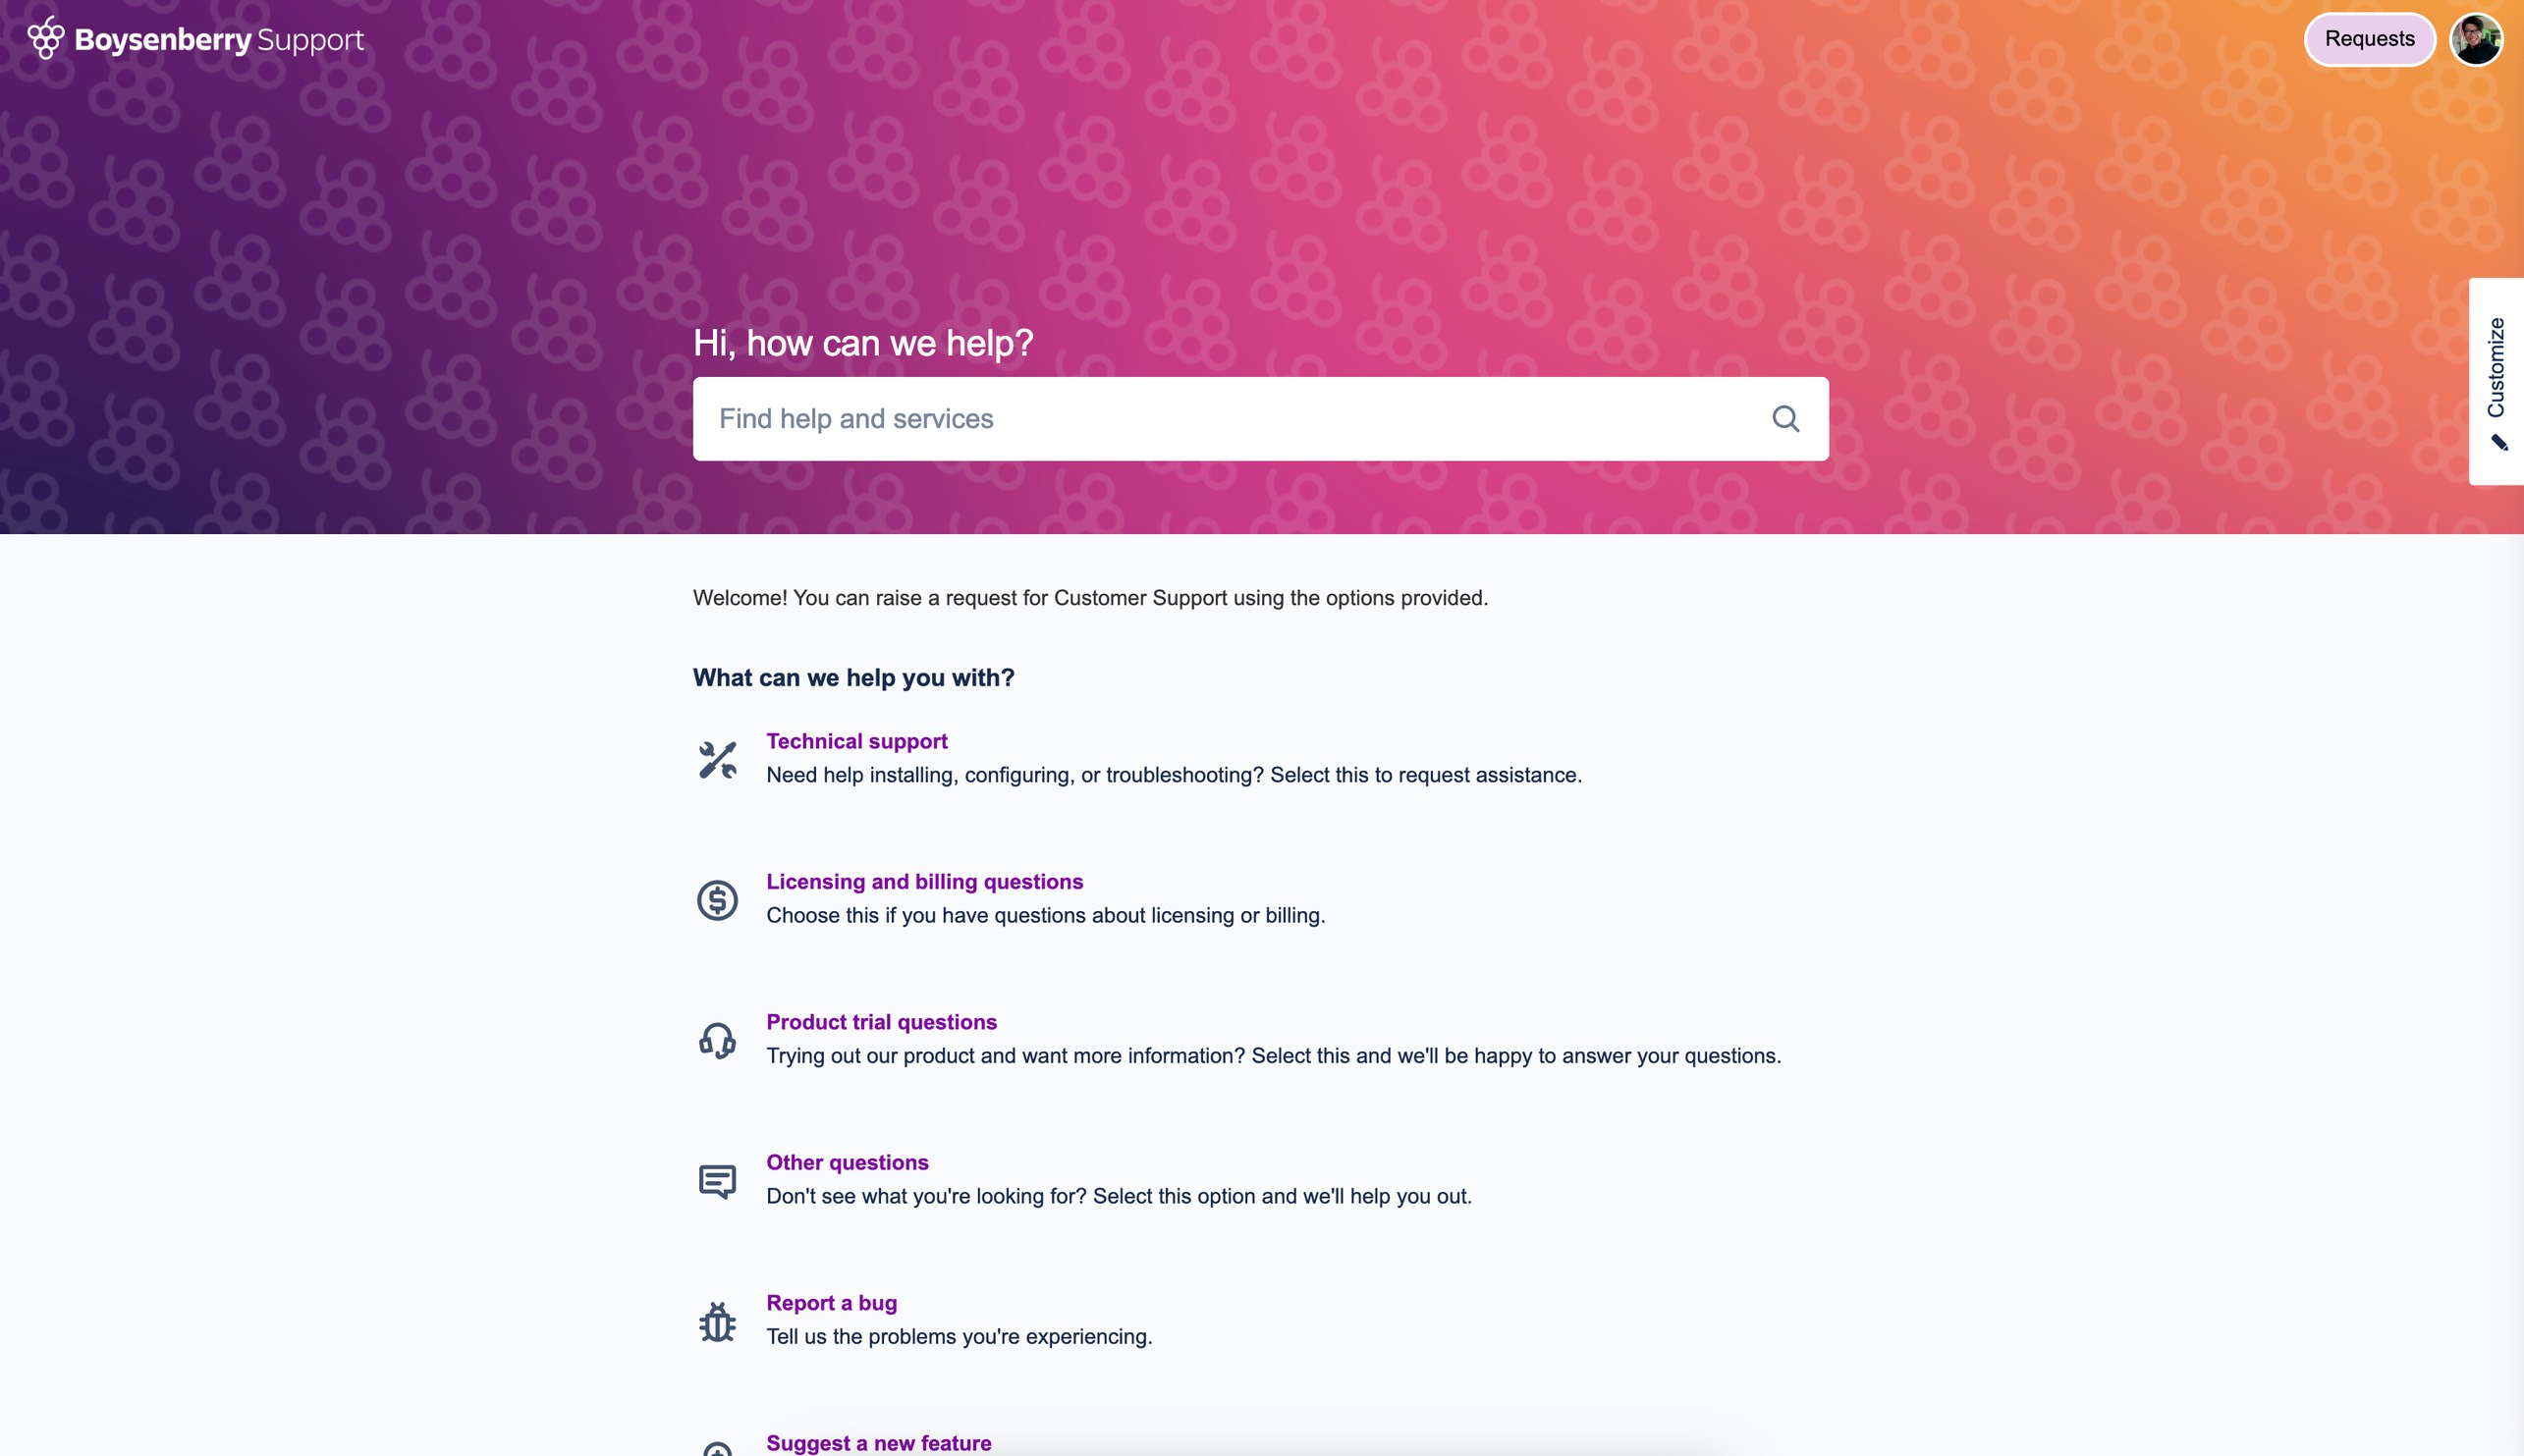
Task: Expand the Suggest a new feature option
Action: click(879, 1442)
